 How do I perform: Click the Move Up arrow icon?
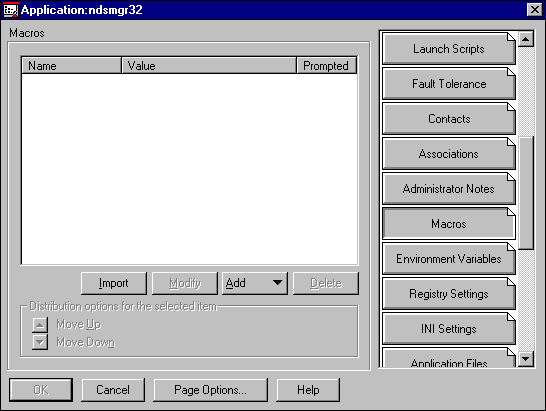click(40, 325)
